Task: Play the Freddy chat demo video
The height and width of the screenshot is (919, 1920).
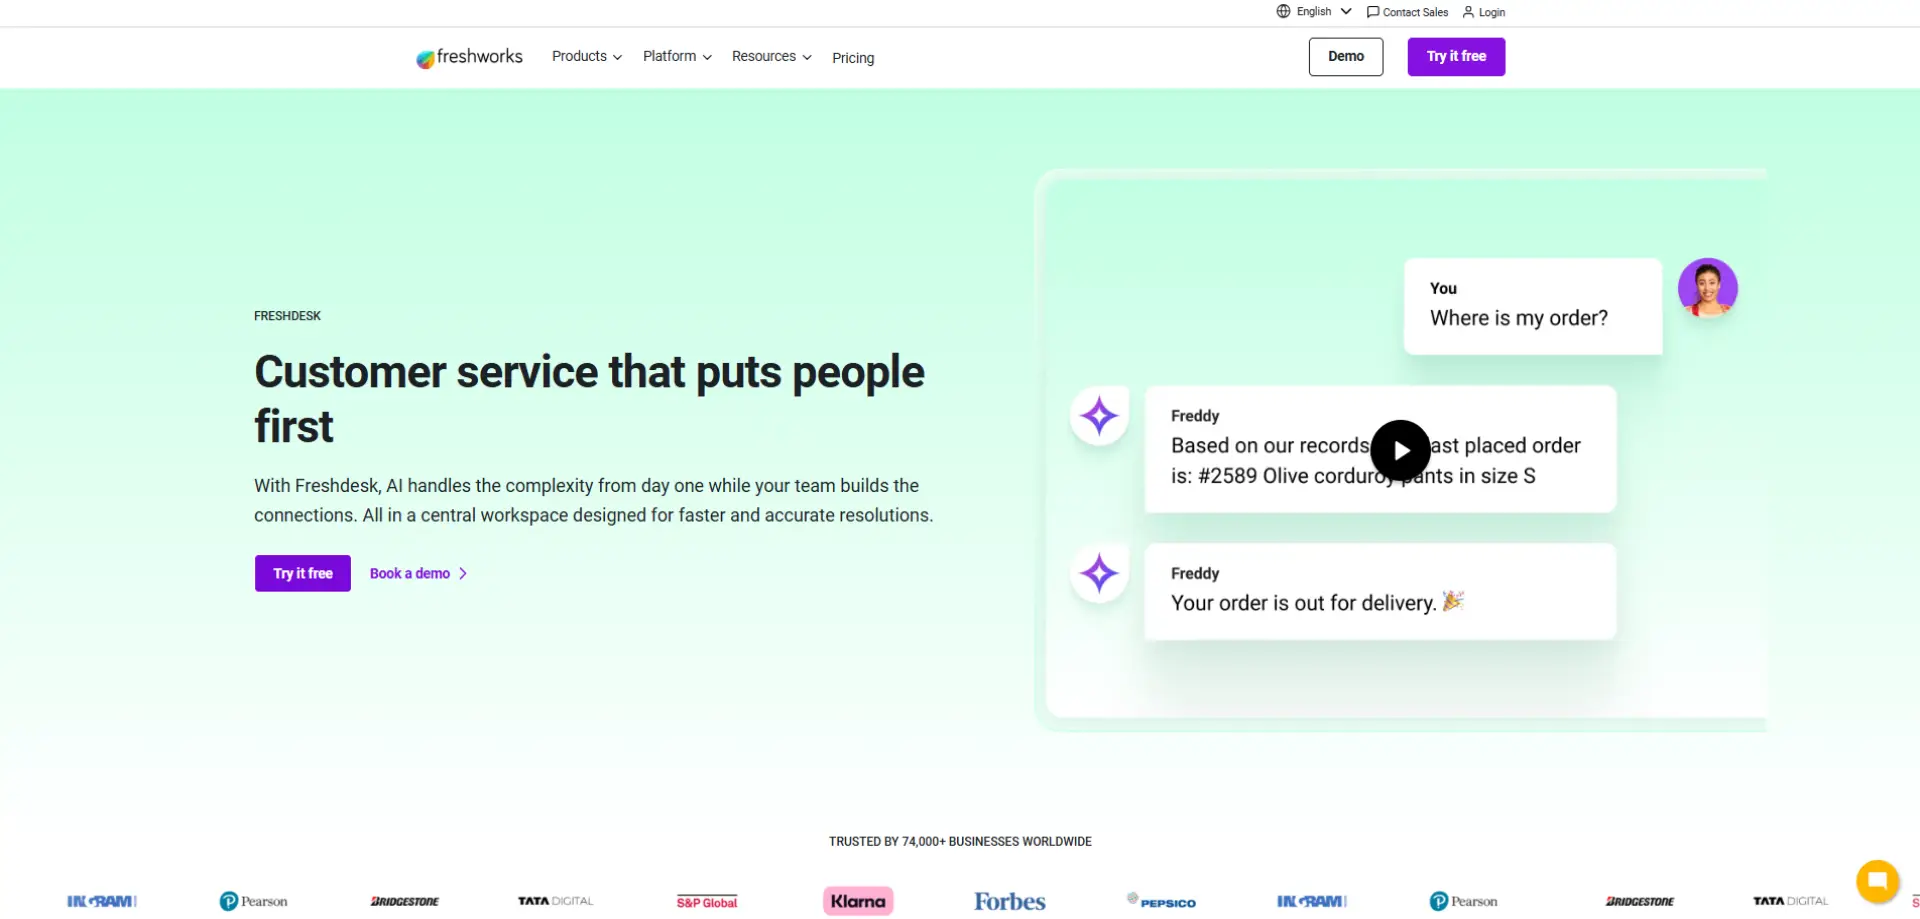Action: click(x=1400, y=450)
